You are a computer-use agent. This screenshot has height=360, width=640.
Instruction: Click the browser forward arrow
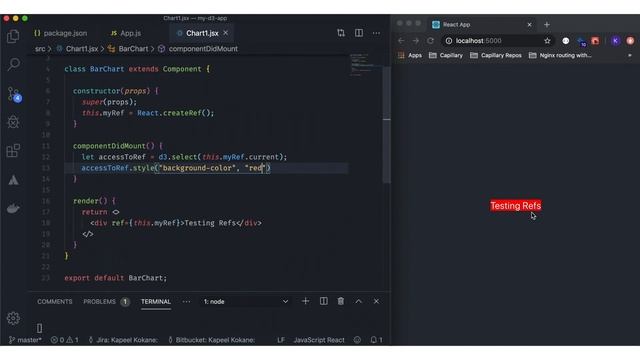pyautogui.click(x=416, y=41)
